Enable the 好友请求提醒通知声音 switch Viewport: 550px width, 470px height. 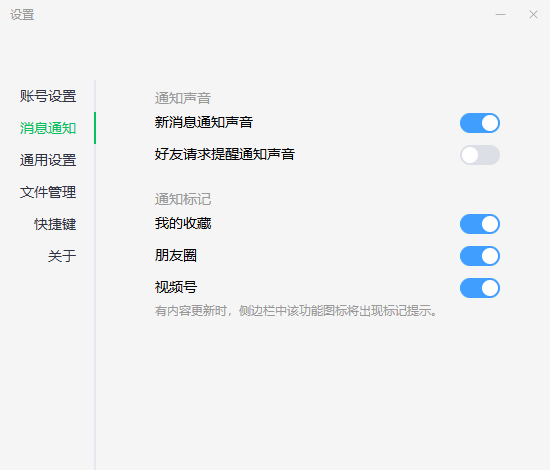click(480, 155)
